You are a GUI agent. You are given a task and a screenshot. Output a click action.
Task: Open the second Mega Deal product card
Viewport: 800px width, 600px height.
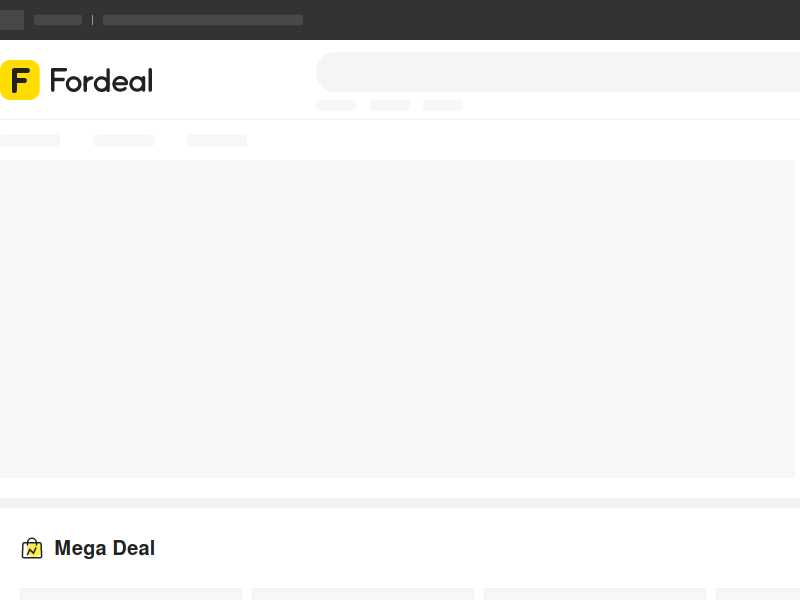363,594
